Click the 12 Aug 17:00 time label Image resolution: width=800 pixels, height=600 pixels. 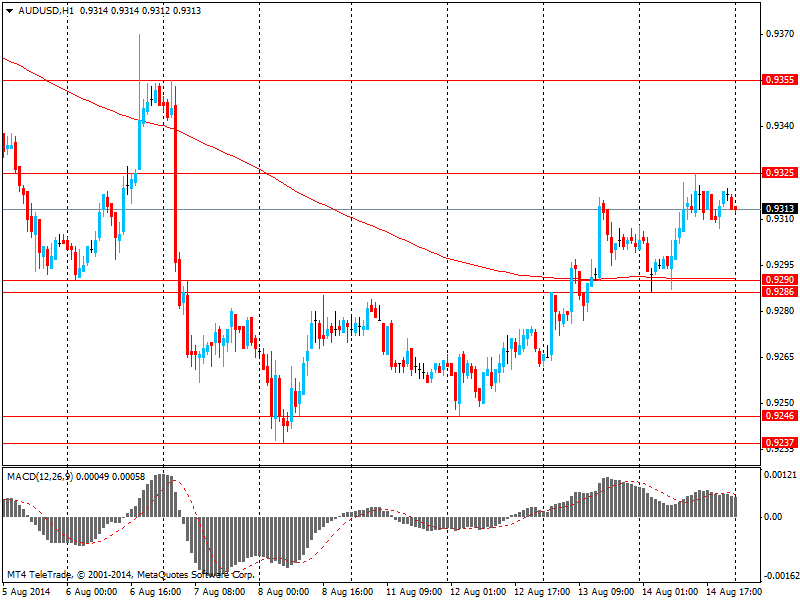tap(542, 591)
